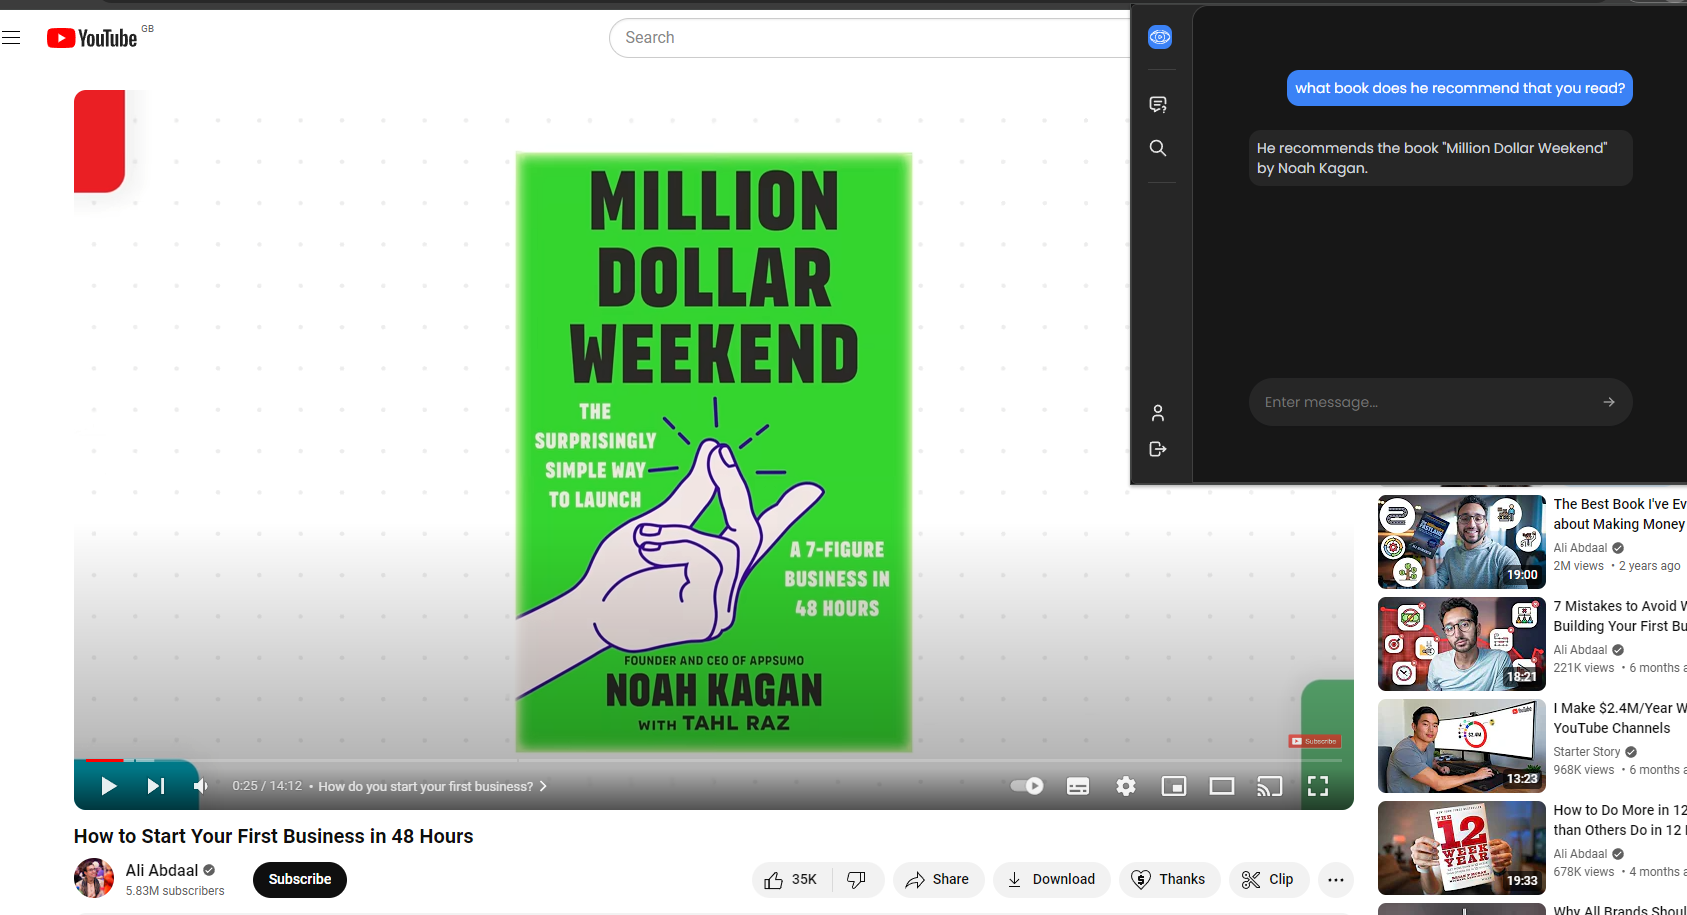Open Ali Abdaal channel avatar

click(x=94, y=879)
